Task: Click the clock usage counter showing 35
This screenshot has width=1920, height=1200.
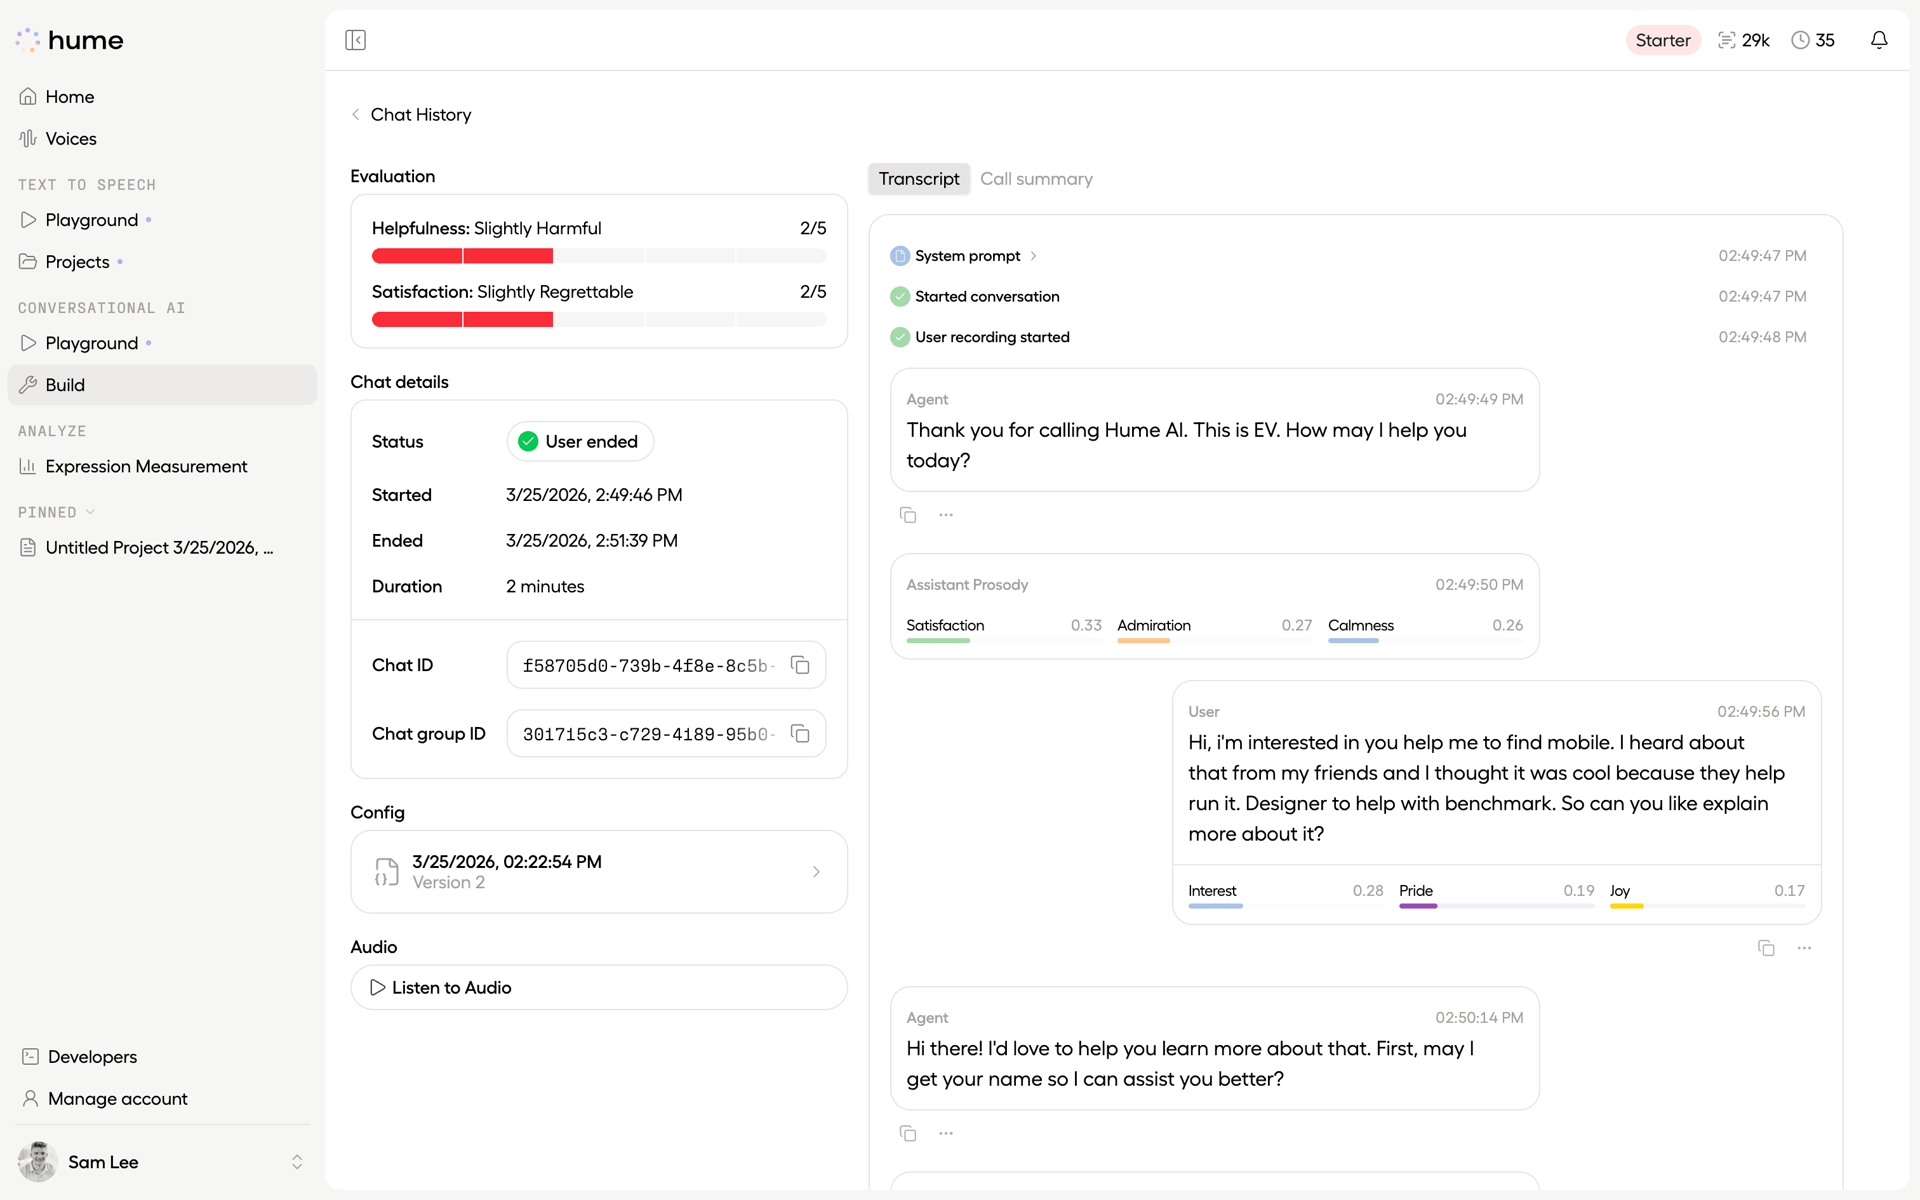Action: click(1813, 40)
